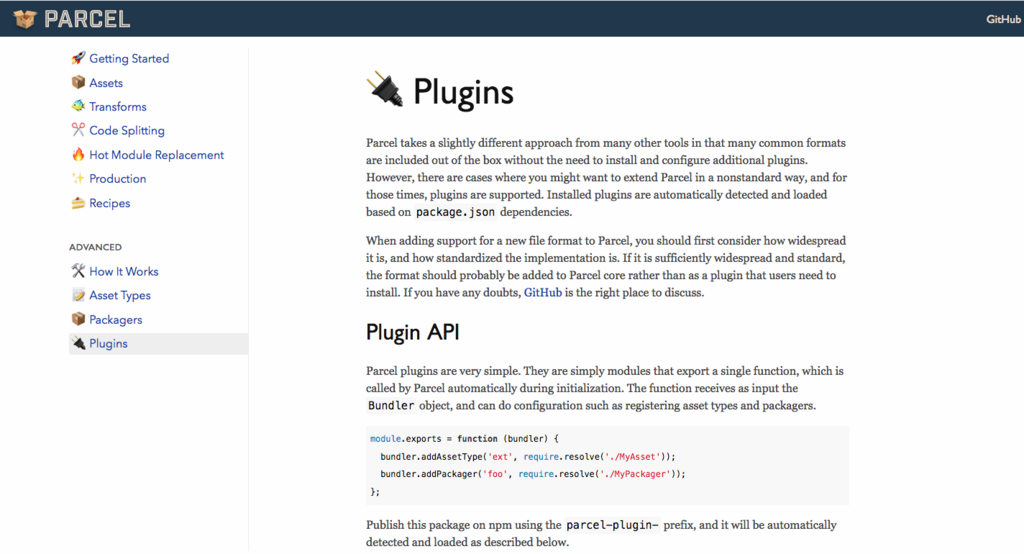The width and height of the screenshot is (1024, 554).
Task: Click the scissors icon beside Code Splitting
Action: pos(78,130)
